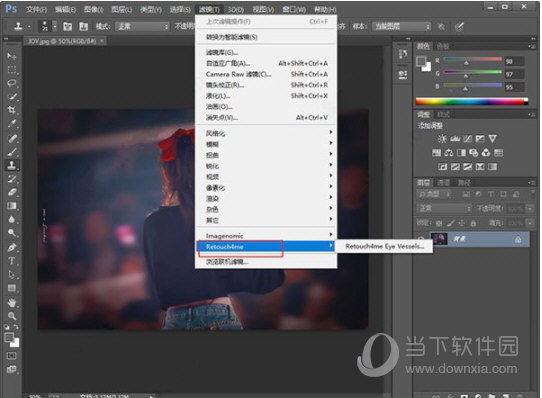Toggle smart object filter in Layers panel
This screenshot has height=398, width=542.
[x=516, y=194]
